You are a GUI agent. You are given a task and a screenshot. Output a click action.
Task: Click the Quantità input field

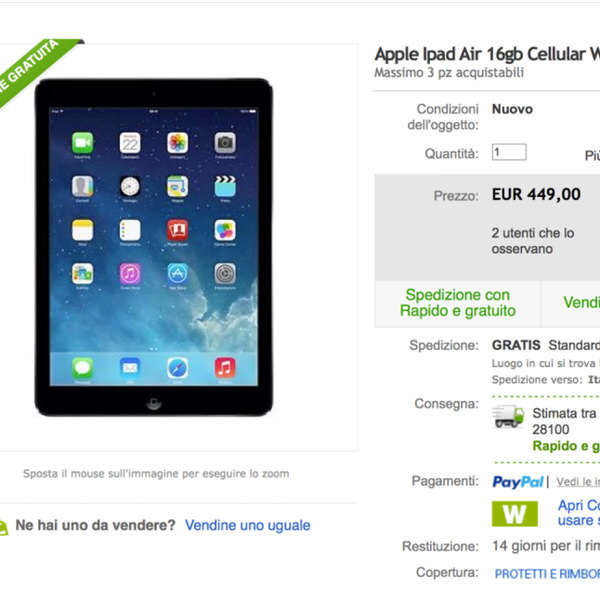point(509,152)
